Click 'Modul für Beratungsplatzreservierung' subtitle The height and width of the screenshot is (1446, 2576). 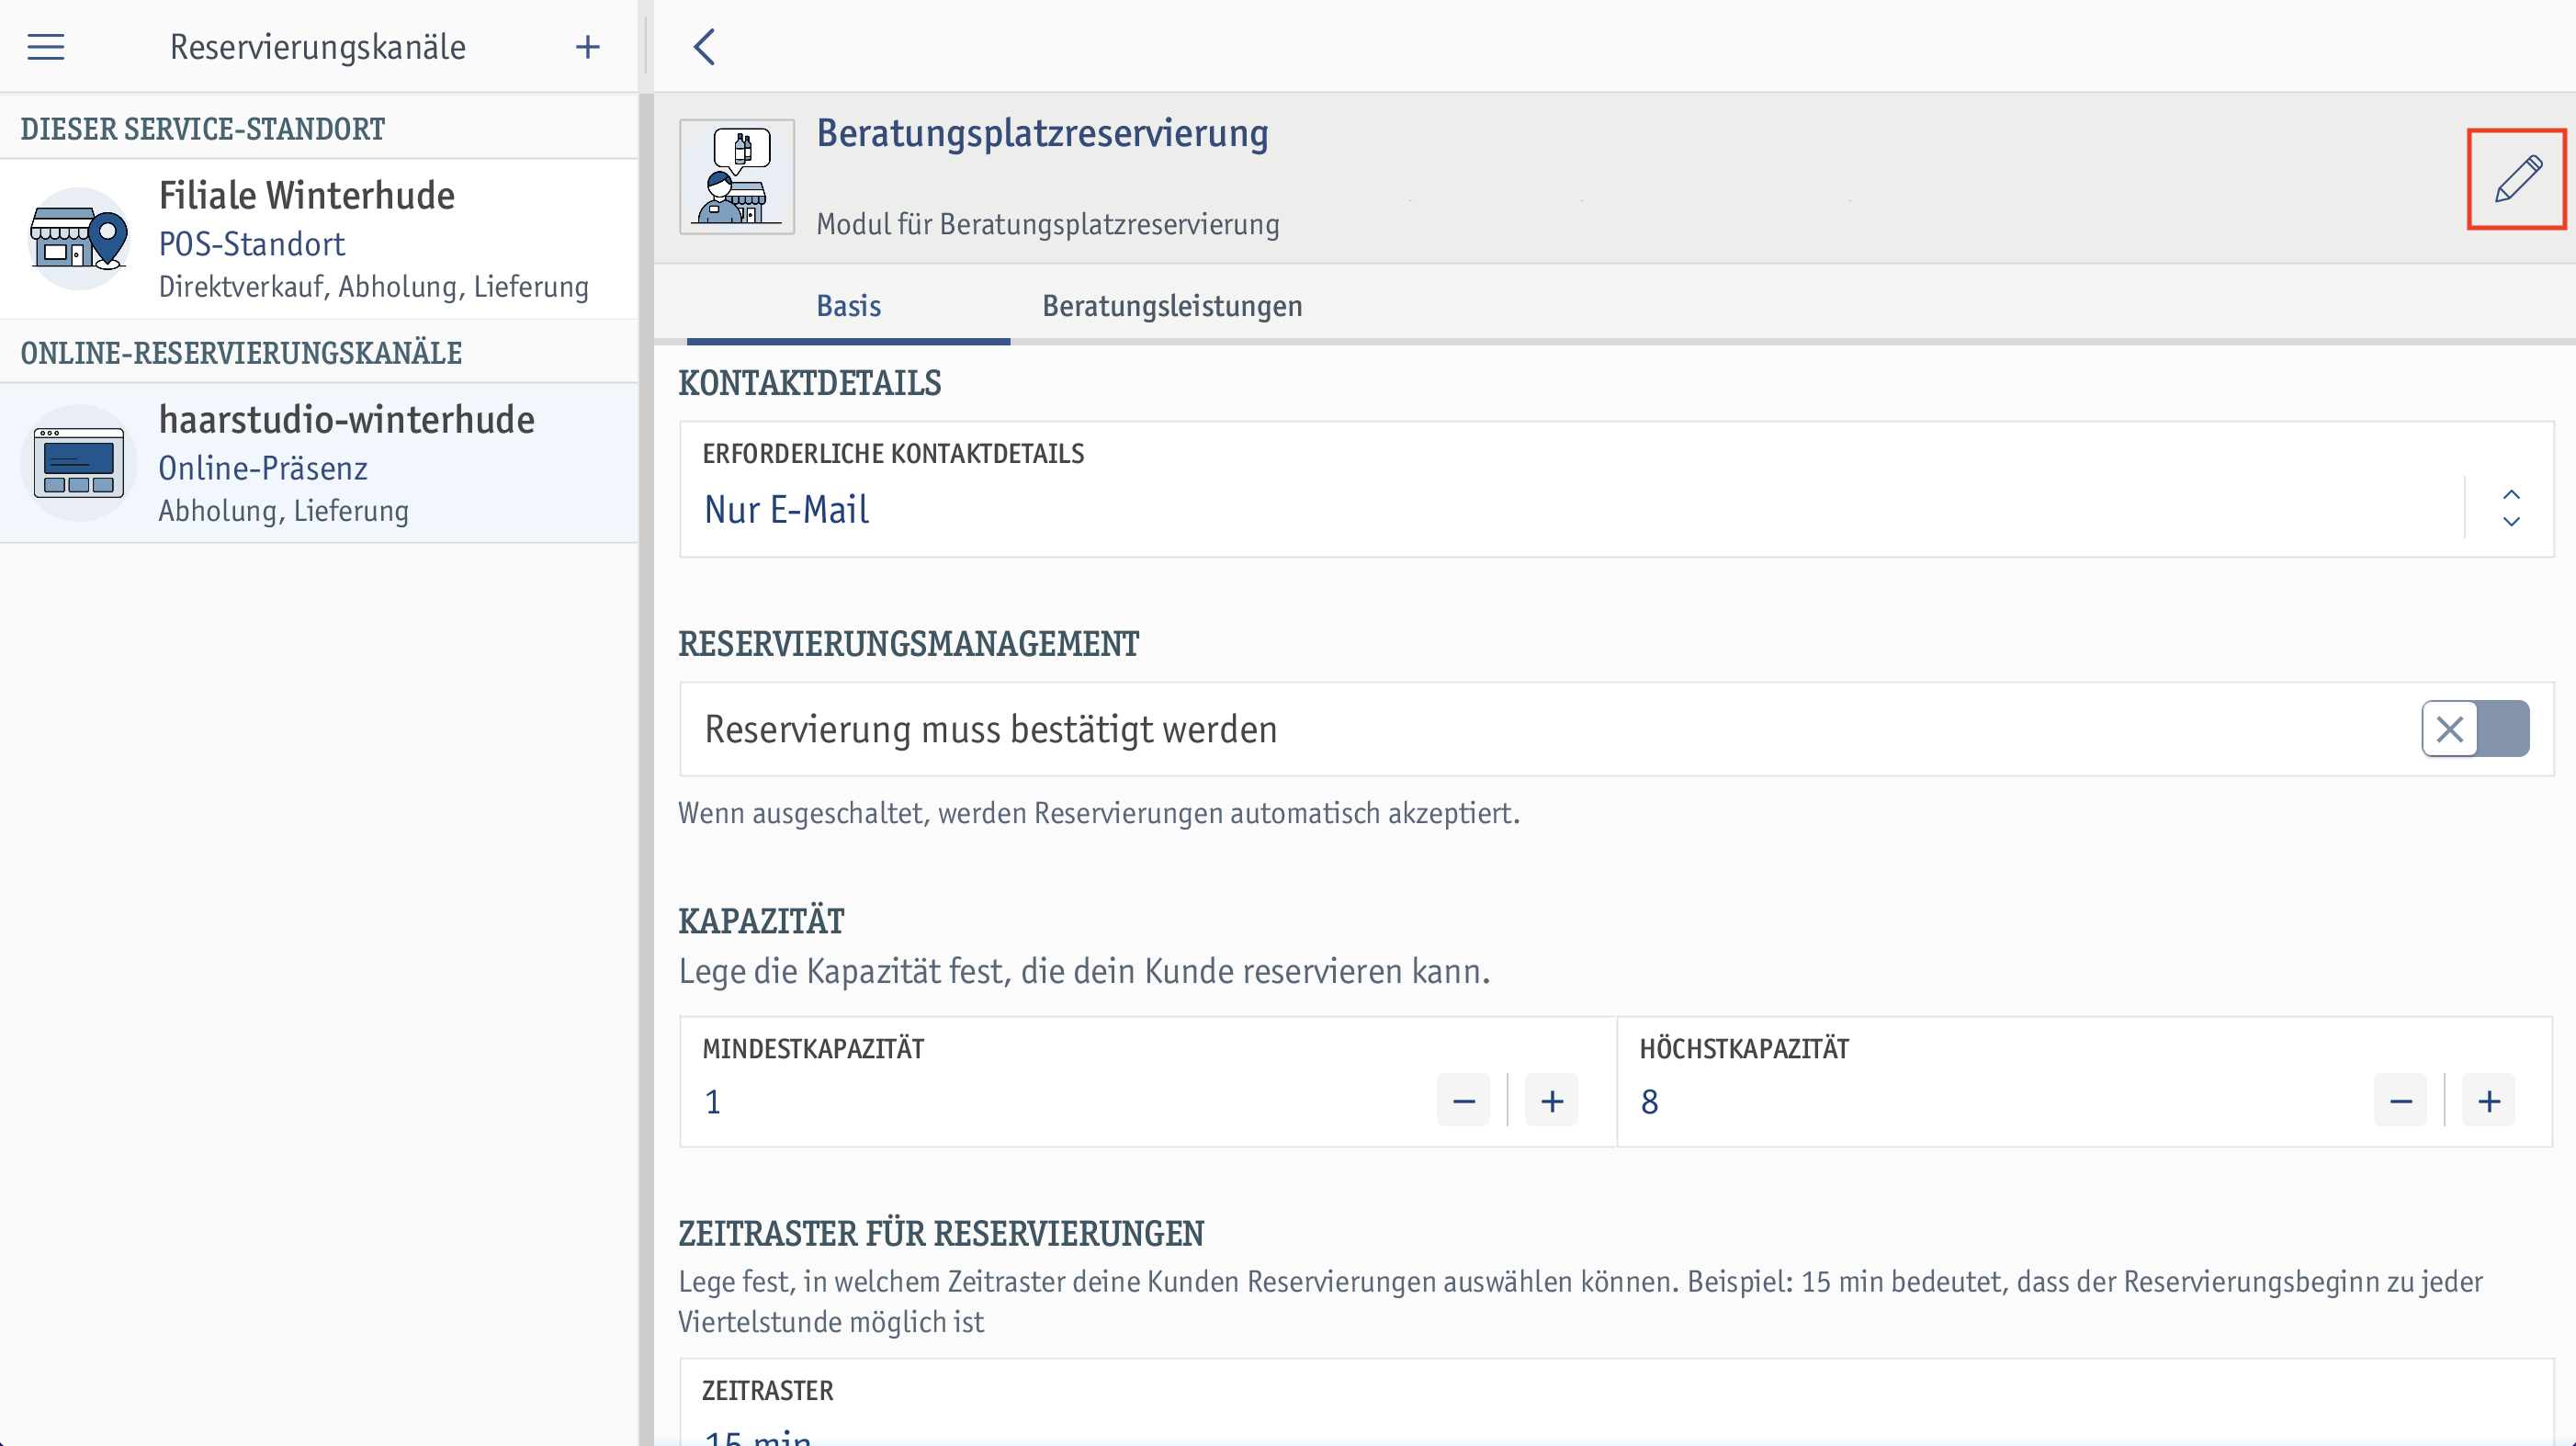1048,224
